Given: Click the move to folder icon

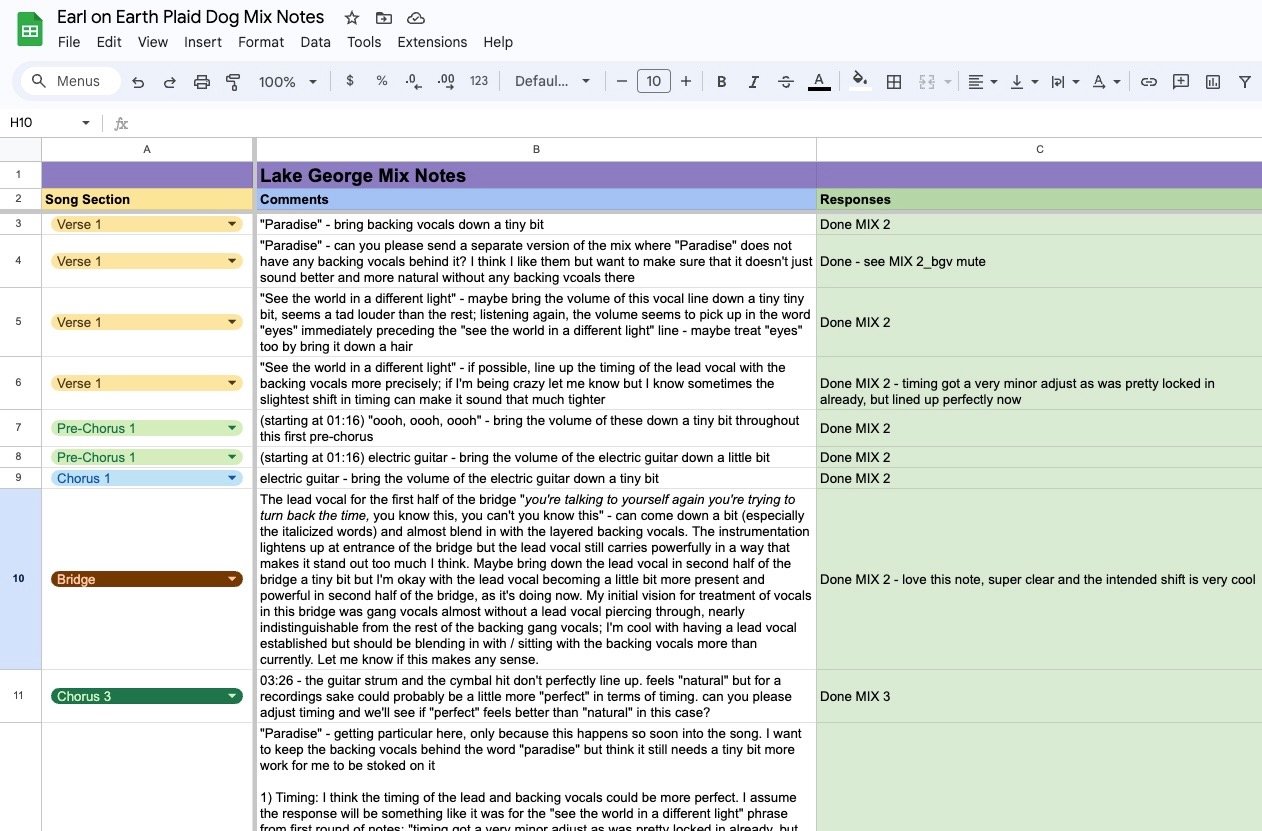Looking at the screenshot, I should click(x=384, y=18).
